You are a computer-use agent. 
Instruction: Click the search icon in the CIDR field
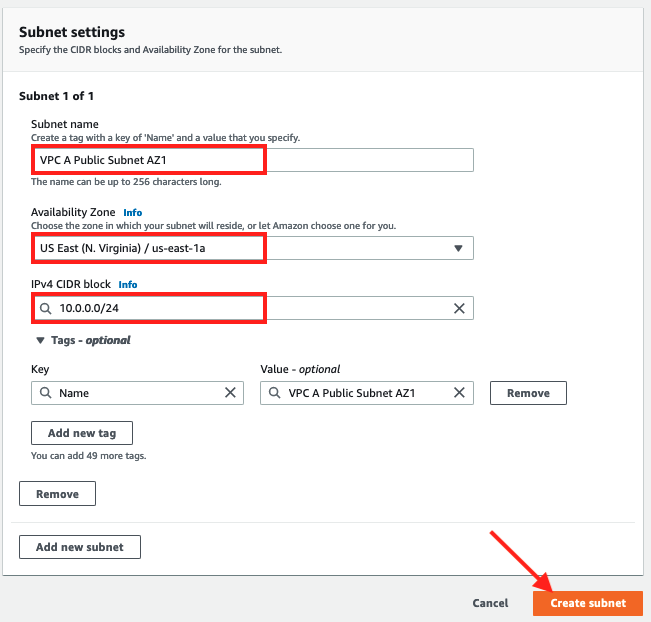tap(46, 309)
